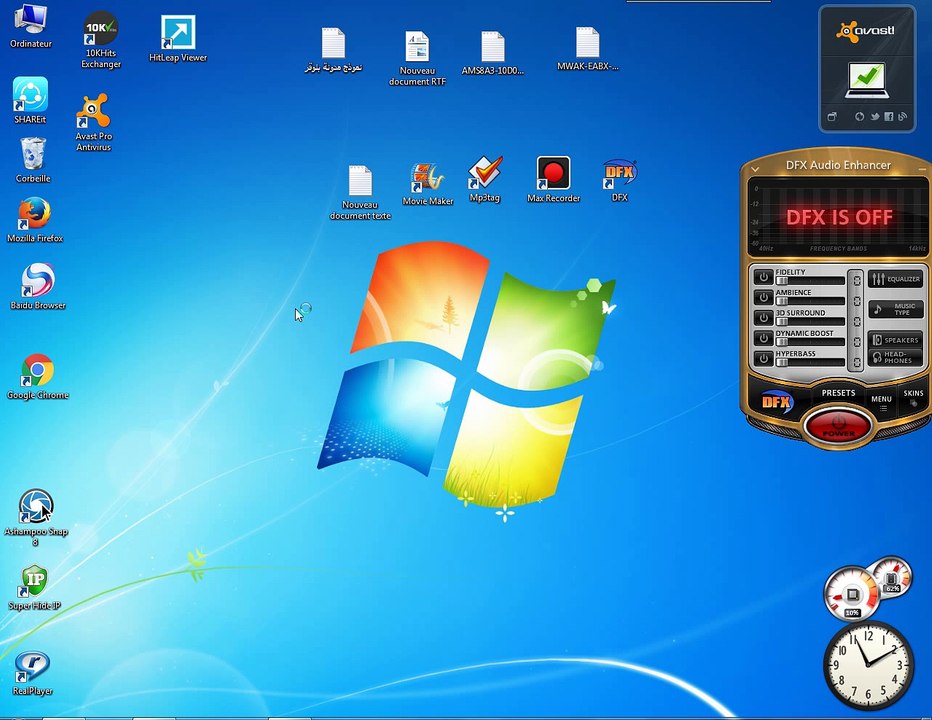Select the Baidu Browser shortcut
932x720 pixels.
tap(37, 287)
